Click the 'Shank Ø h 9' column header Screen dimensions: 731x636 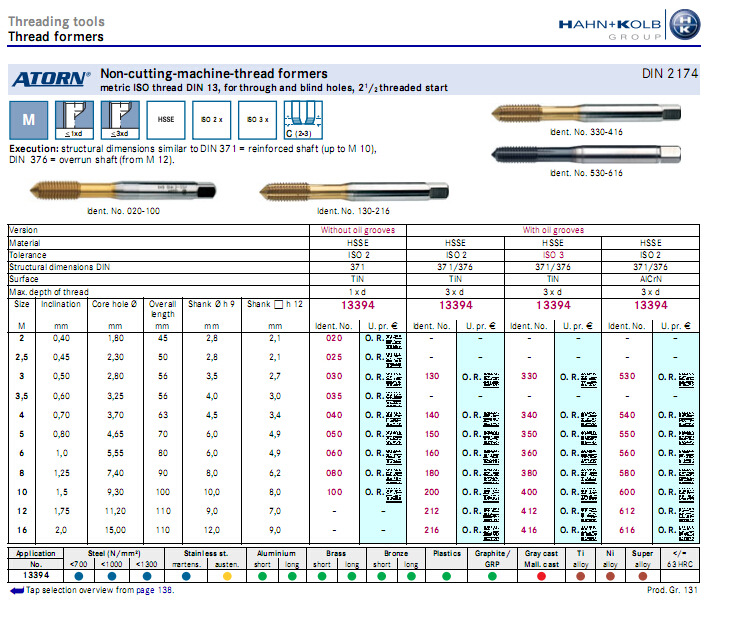click(x=211, y=304)
